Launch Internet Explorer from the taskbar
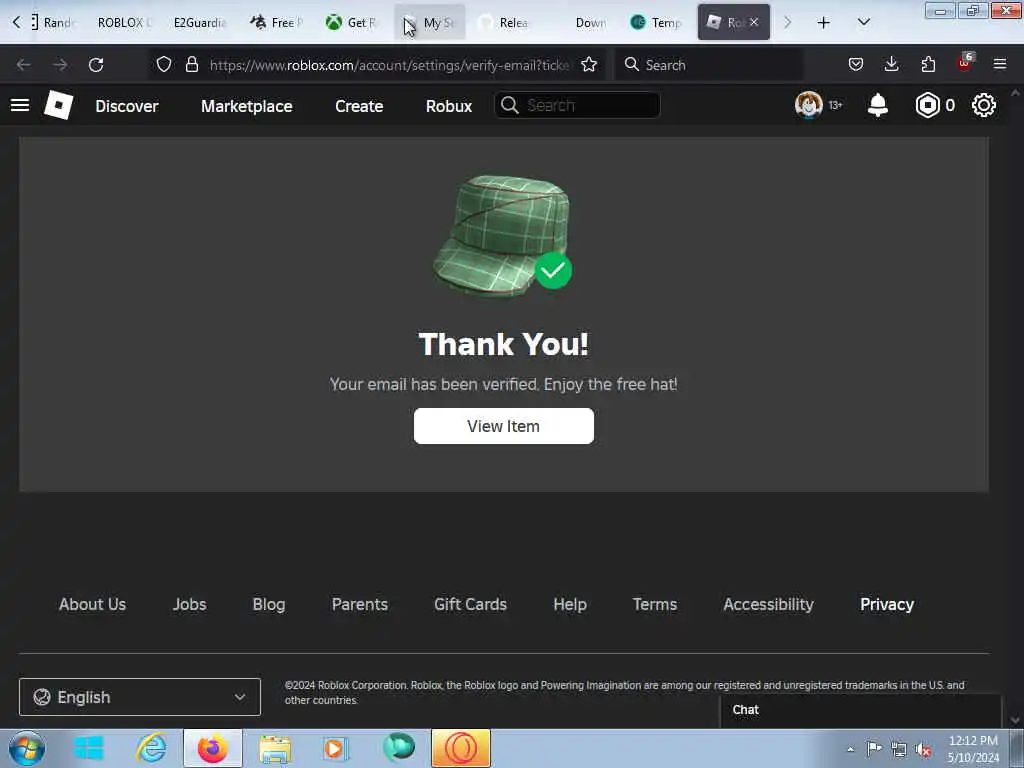This screenshot has height=768, width=1024. [151, 748]
